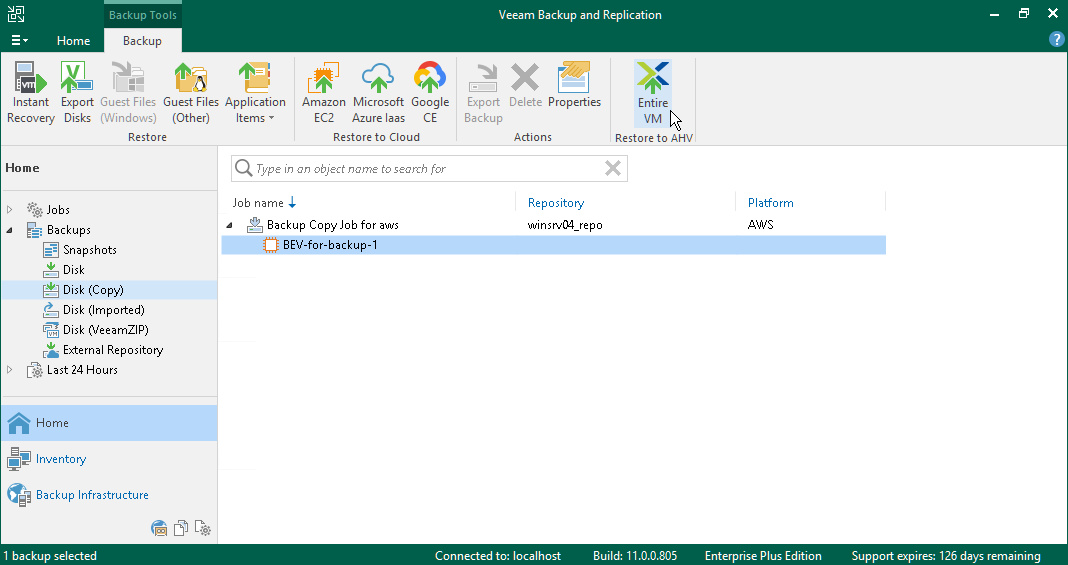This screenshot has height=565, width=1068.
Task: Select External Repository node
Action: click(x=112, y=350)
